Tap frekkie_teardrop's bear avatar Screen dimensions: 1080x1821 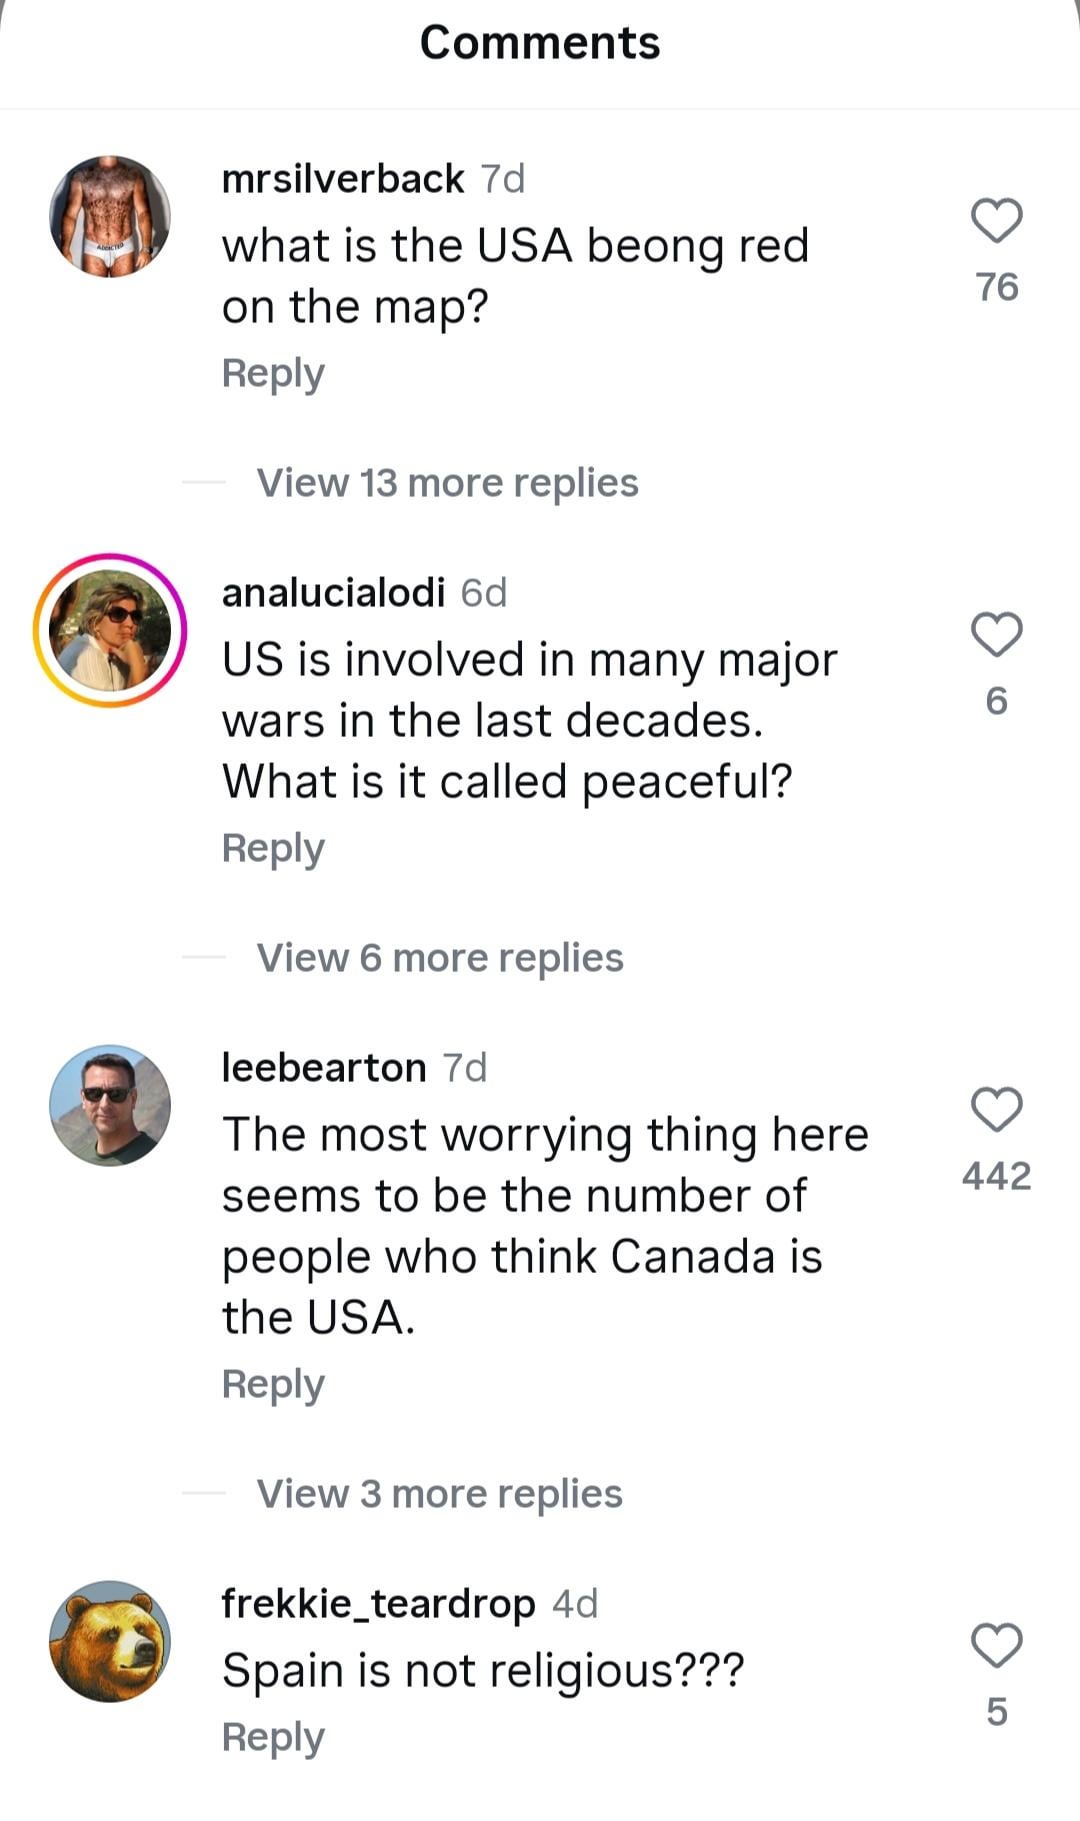[110, 1641]
